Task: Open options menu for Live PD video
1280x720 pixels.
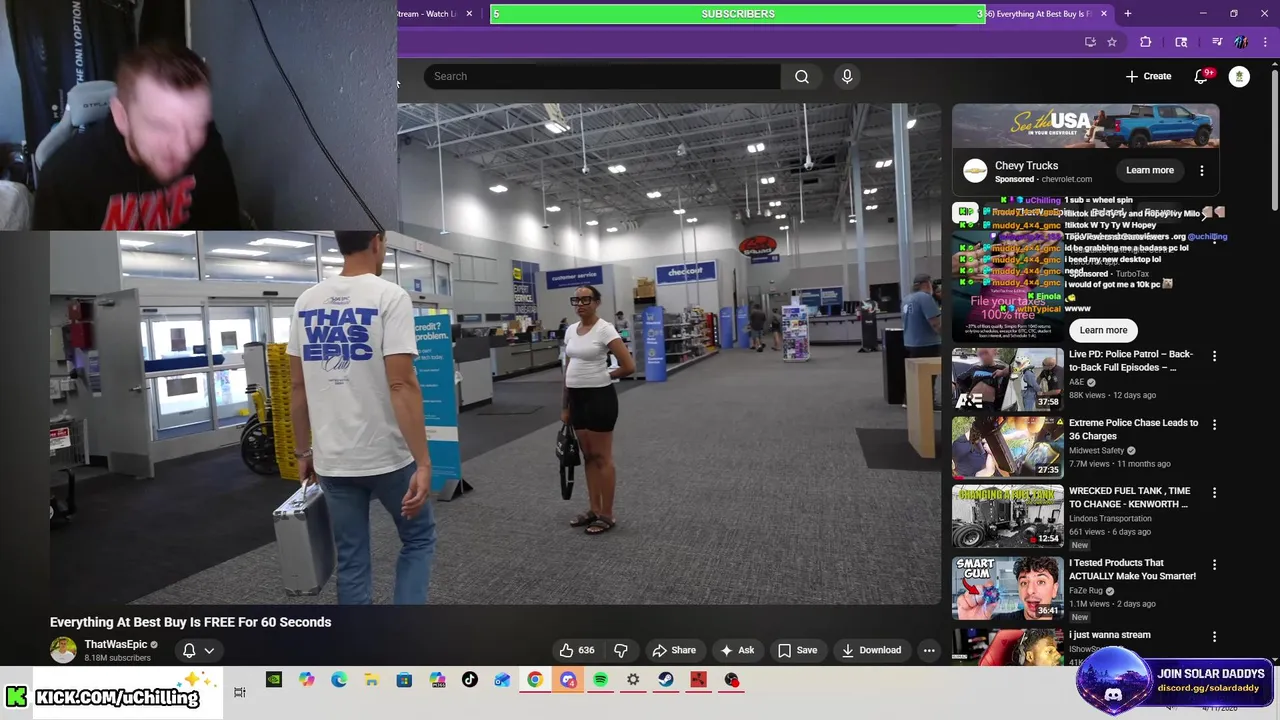Action: coord(1214,356)
